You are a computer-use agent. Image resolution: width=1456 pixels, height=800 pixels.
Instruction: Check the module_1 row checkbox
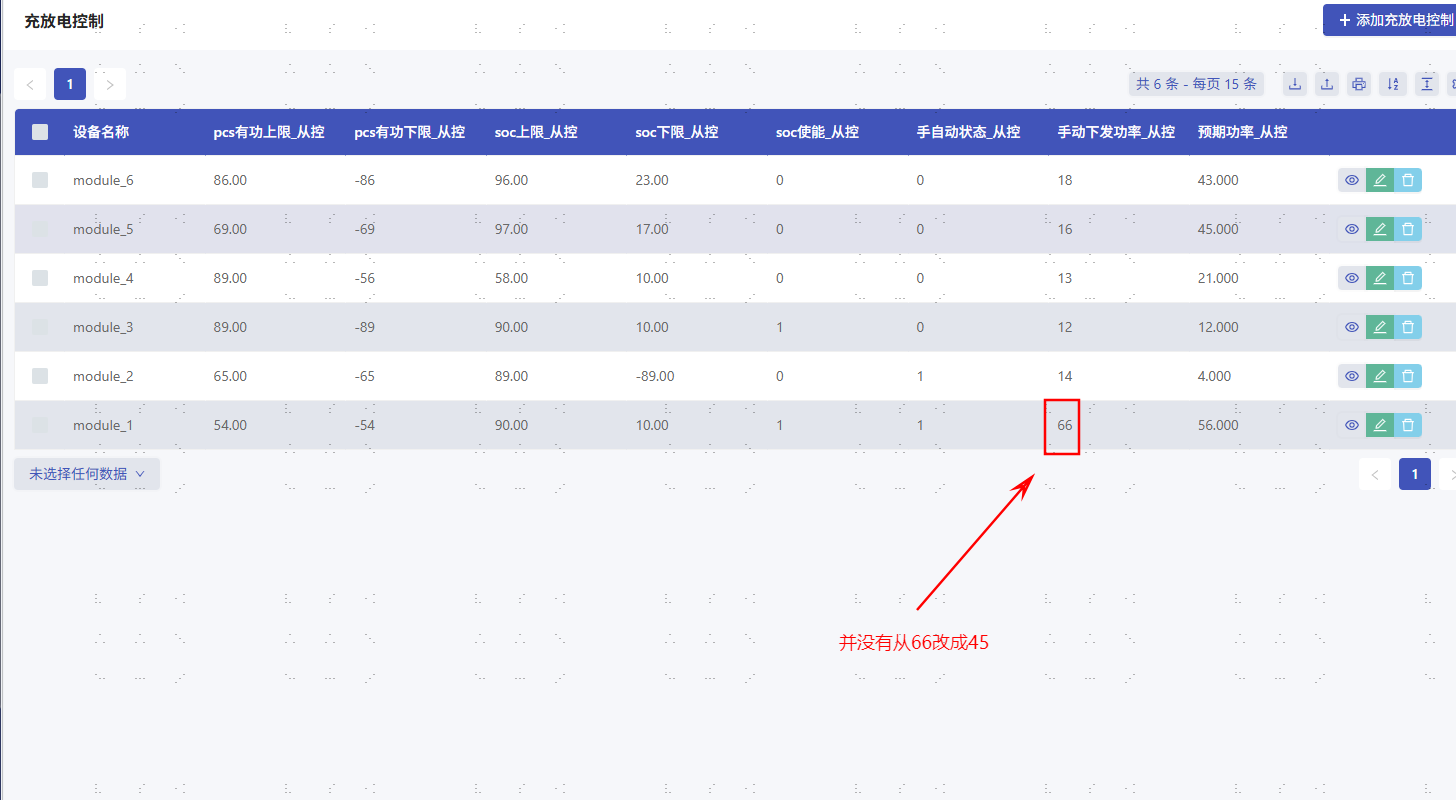click(40, 425)
